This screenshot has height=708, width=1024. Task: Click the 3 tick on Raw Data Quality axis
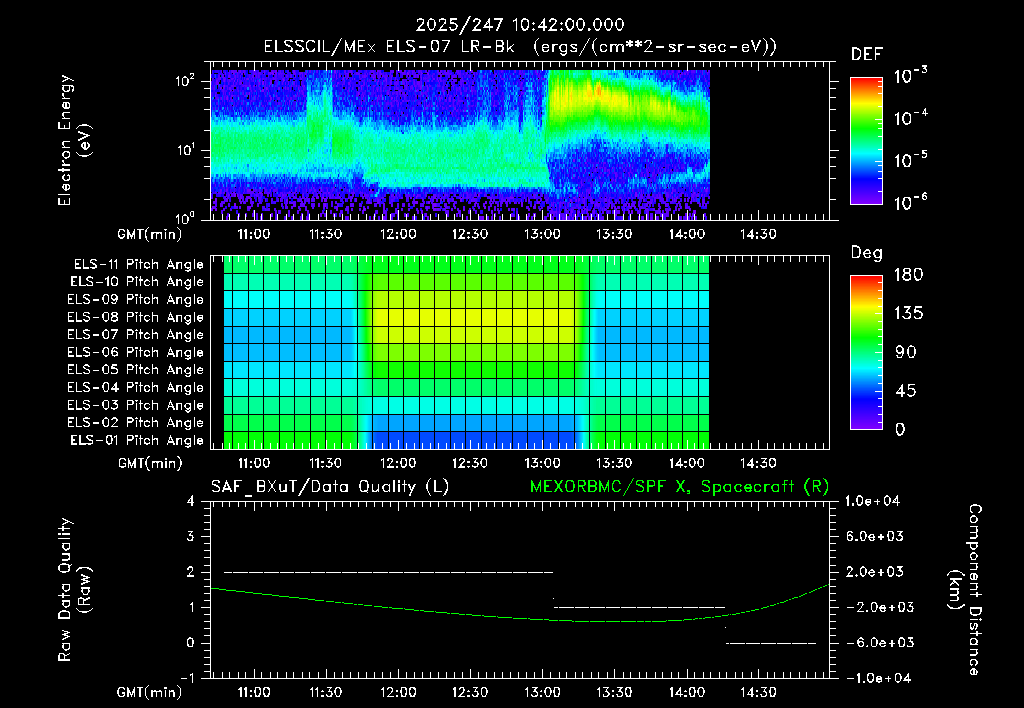point(191,536)
